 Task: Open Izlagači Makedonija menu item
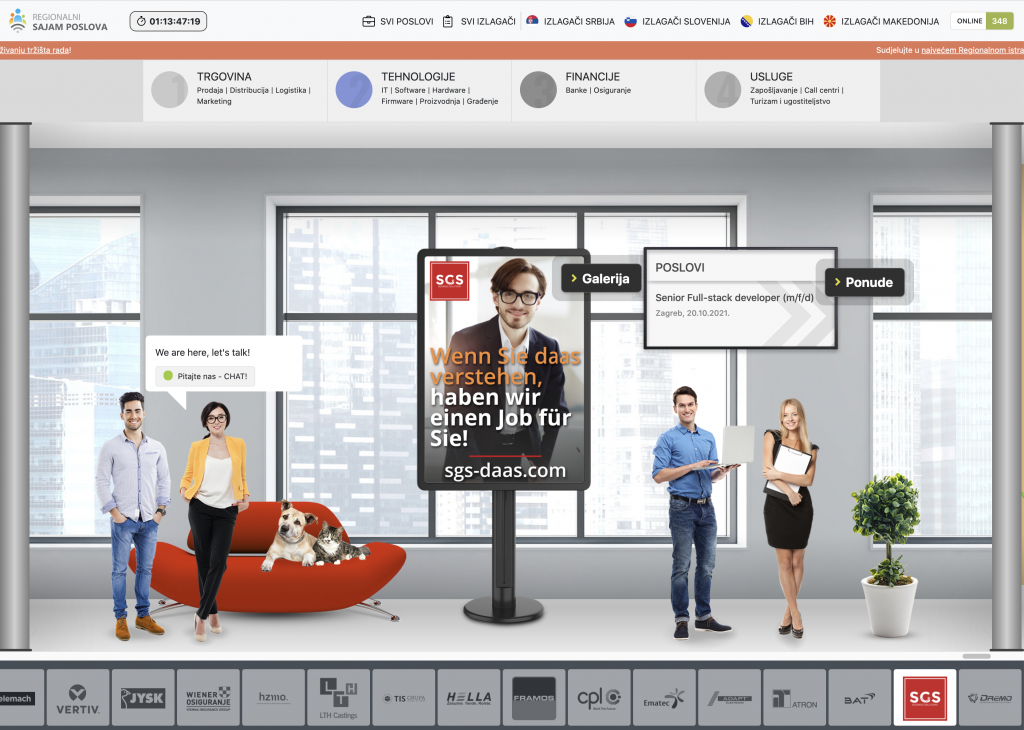882,22
